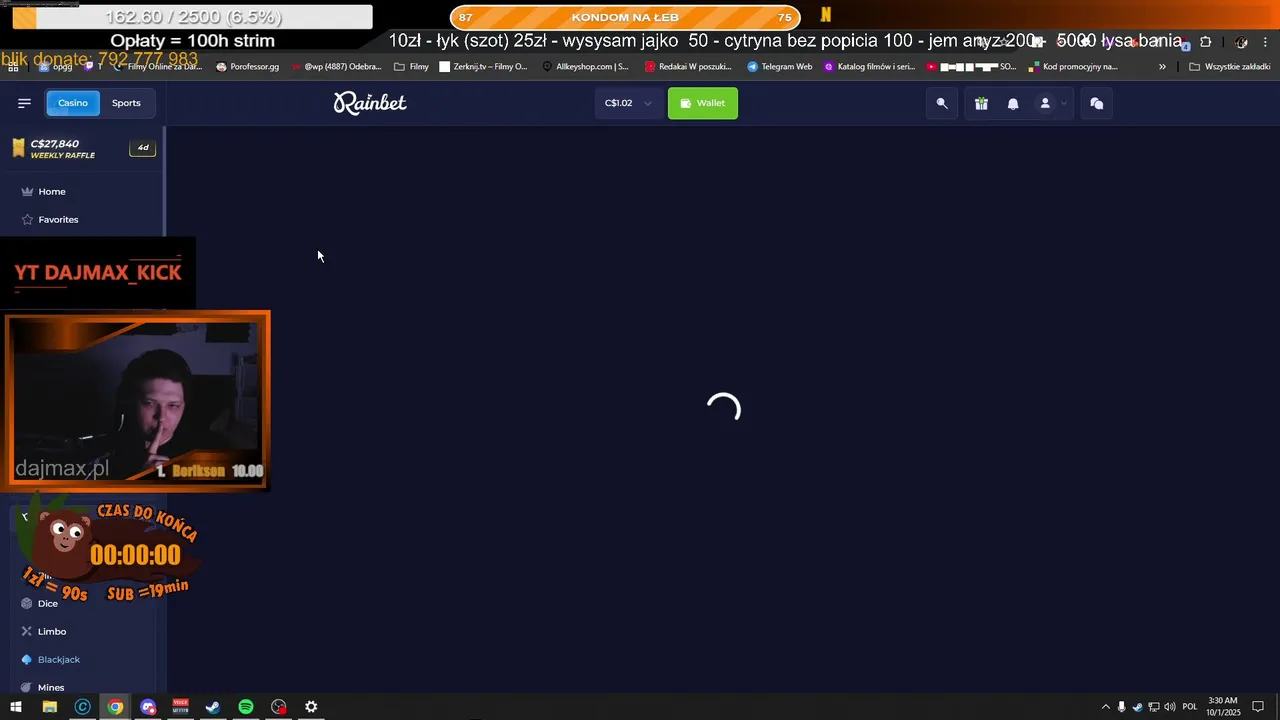Image resolution: width=1280 pixels, height=720 pixels.
Task: Open Chrome three-dot menu
Action: [x=1266, y=42]
